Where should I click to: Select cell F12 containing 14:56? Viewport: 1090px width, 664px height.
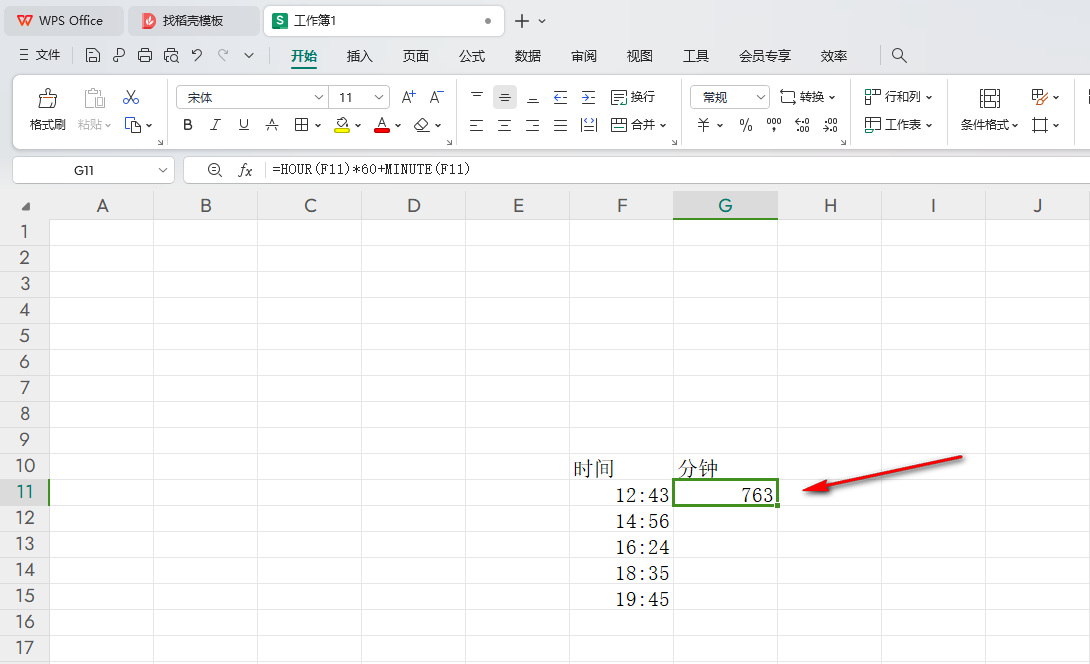coord(622,521)
